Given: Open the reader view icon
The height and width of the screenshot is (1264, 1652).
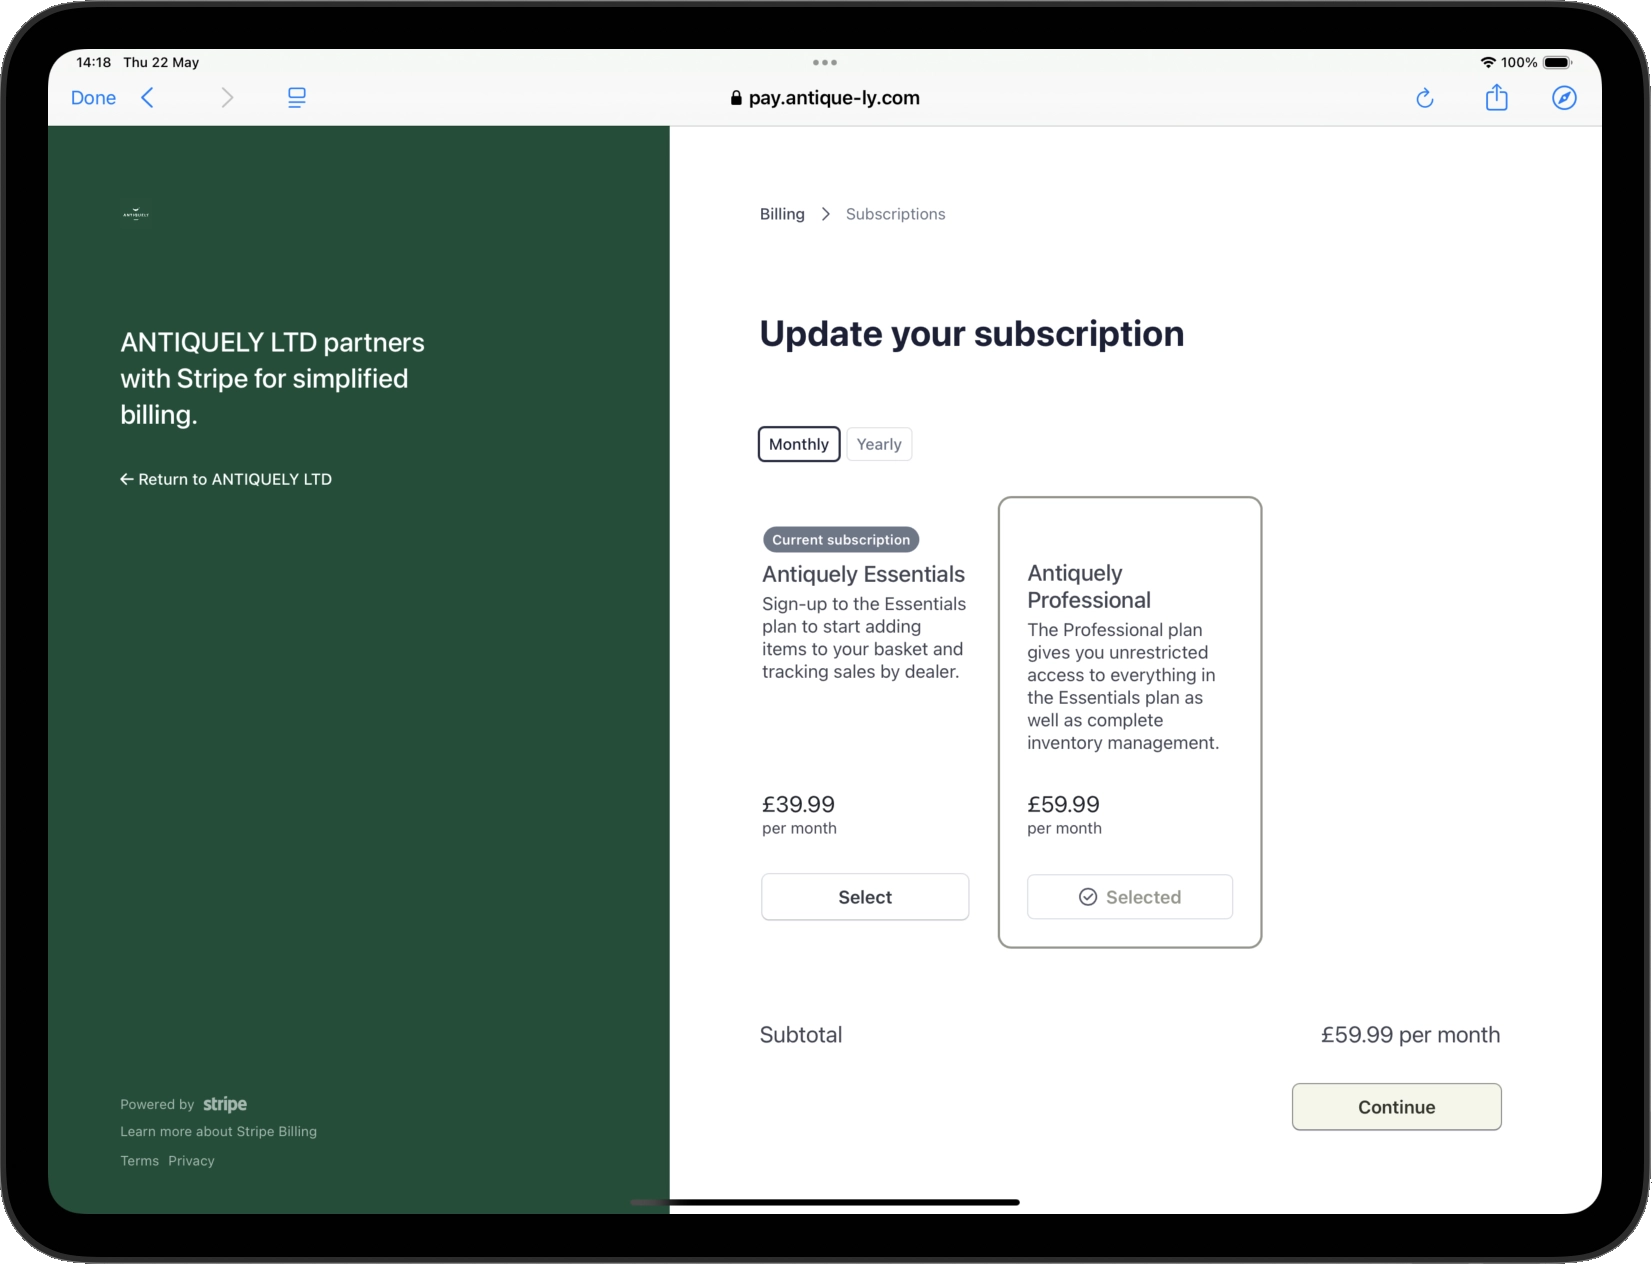Looking at the screenshot, I should point(297,97).
